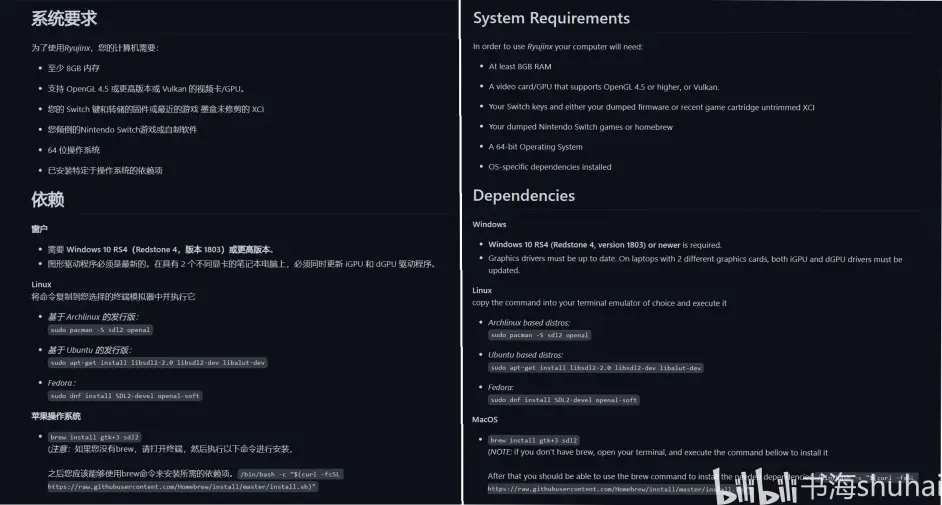Screen dimensions: 942x505
Task: Click the Homebrew install URL in the Chinese document
Action: coord(182,487)
